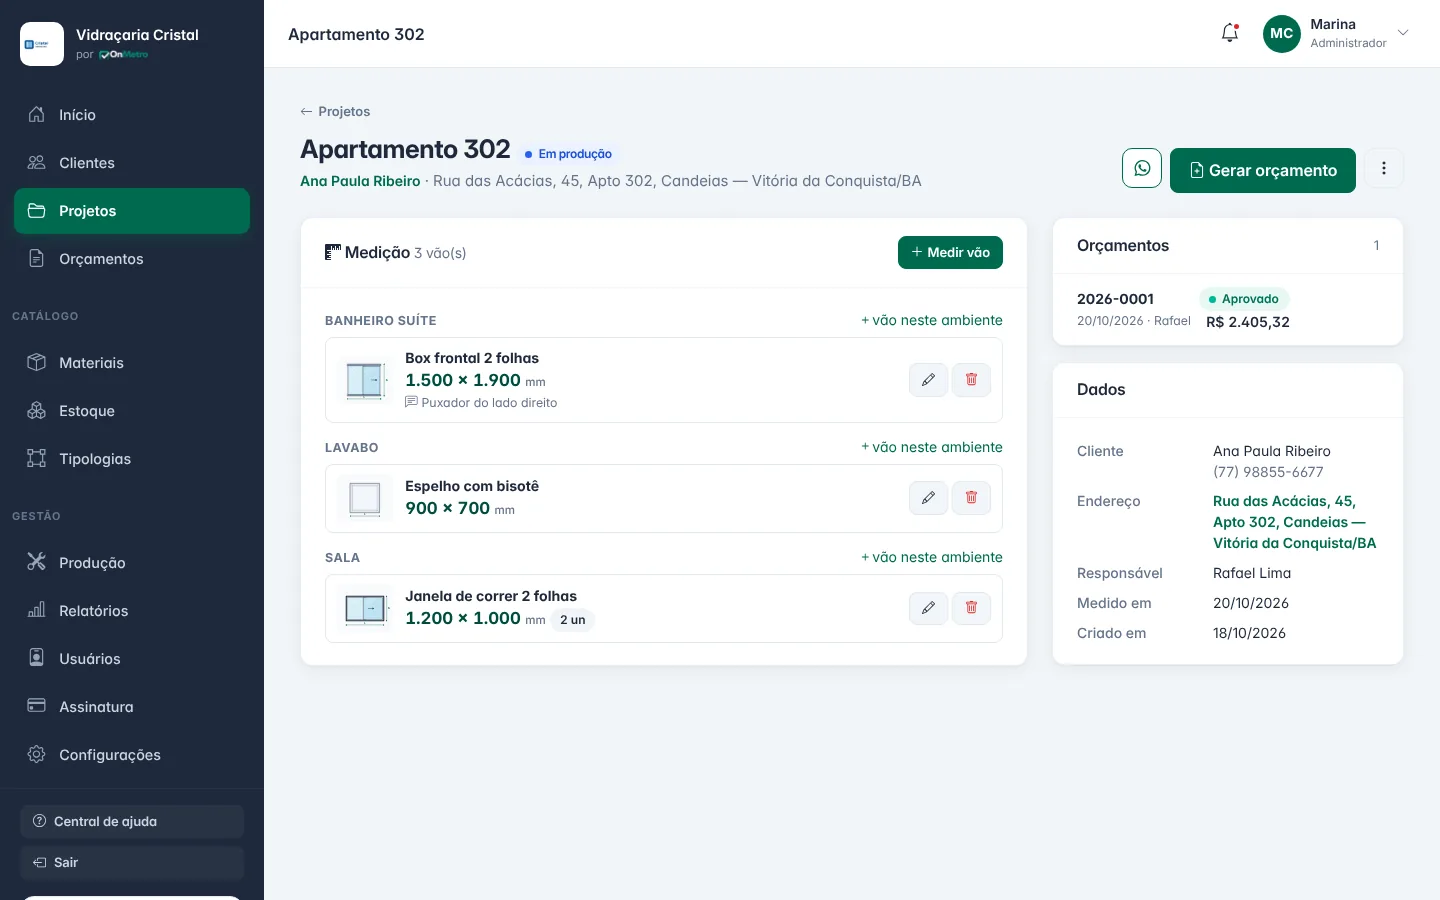Click the Medir vão button

pyautogui.click(x=950, y=252)
